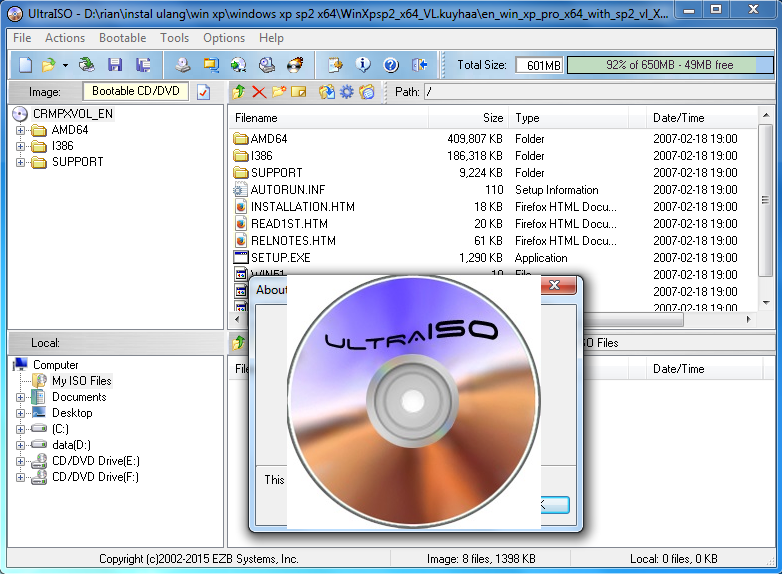This screenshot has height=574, width=782.
Task: Expand the CD/DVD Drive(F:) node
Action: point(20,477)
